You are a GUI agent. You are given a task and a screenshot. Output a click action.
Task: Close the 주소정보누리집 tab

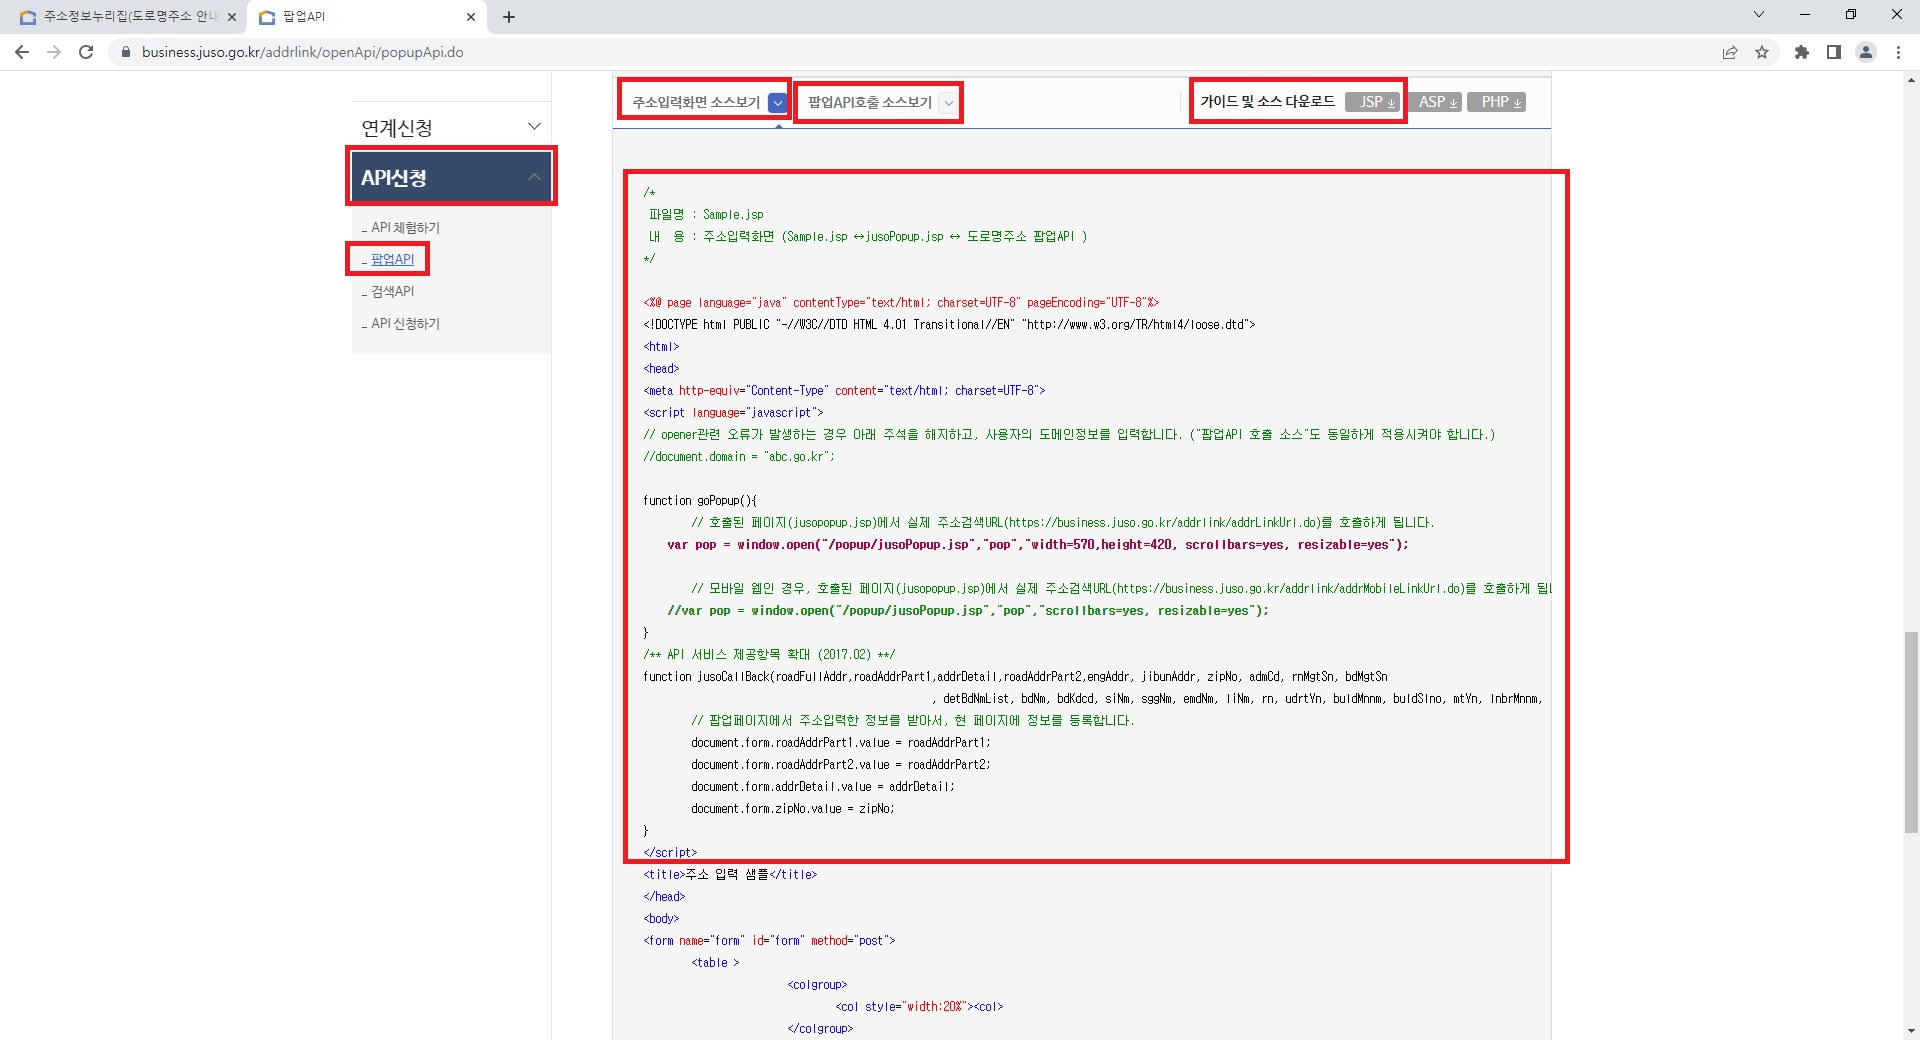coord(231,17)
